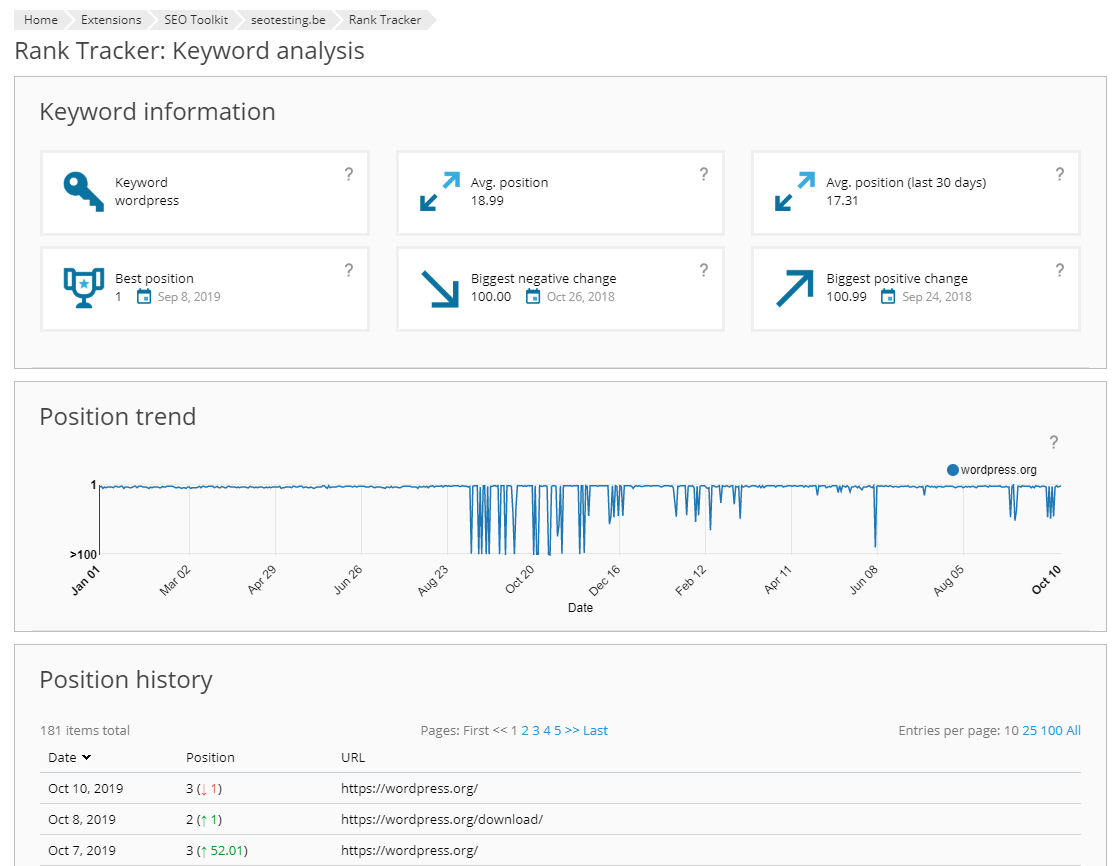Go to Home breadcrumb

tap(41, 20)
